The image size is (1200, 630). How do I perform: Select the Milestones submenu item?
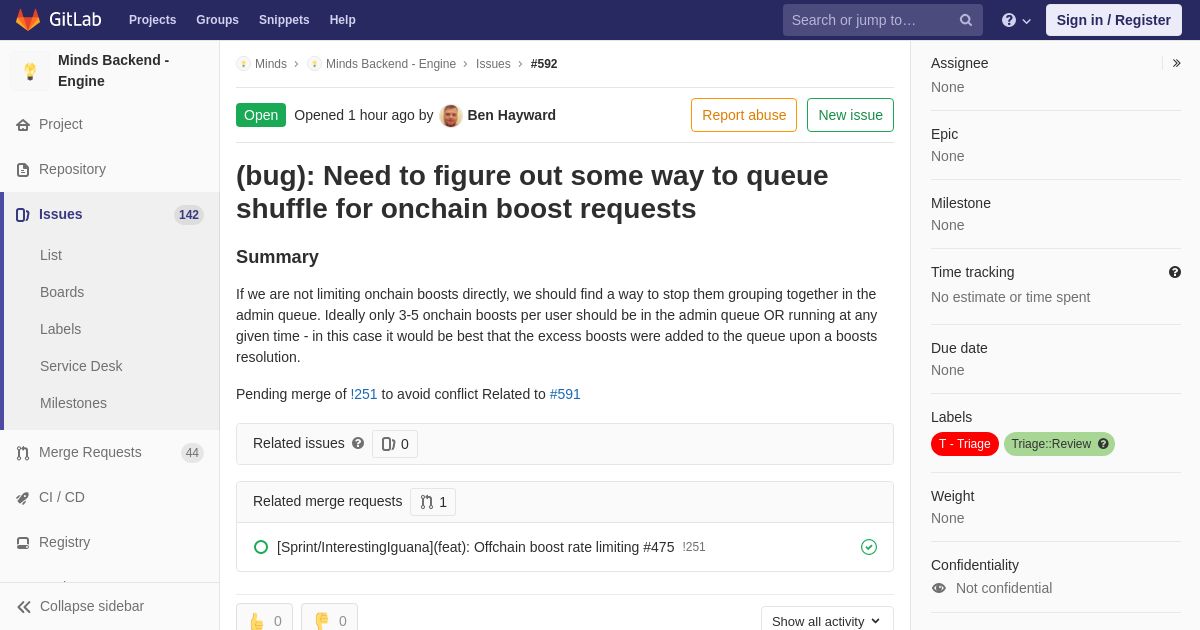click(73, 403)
